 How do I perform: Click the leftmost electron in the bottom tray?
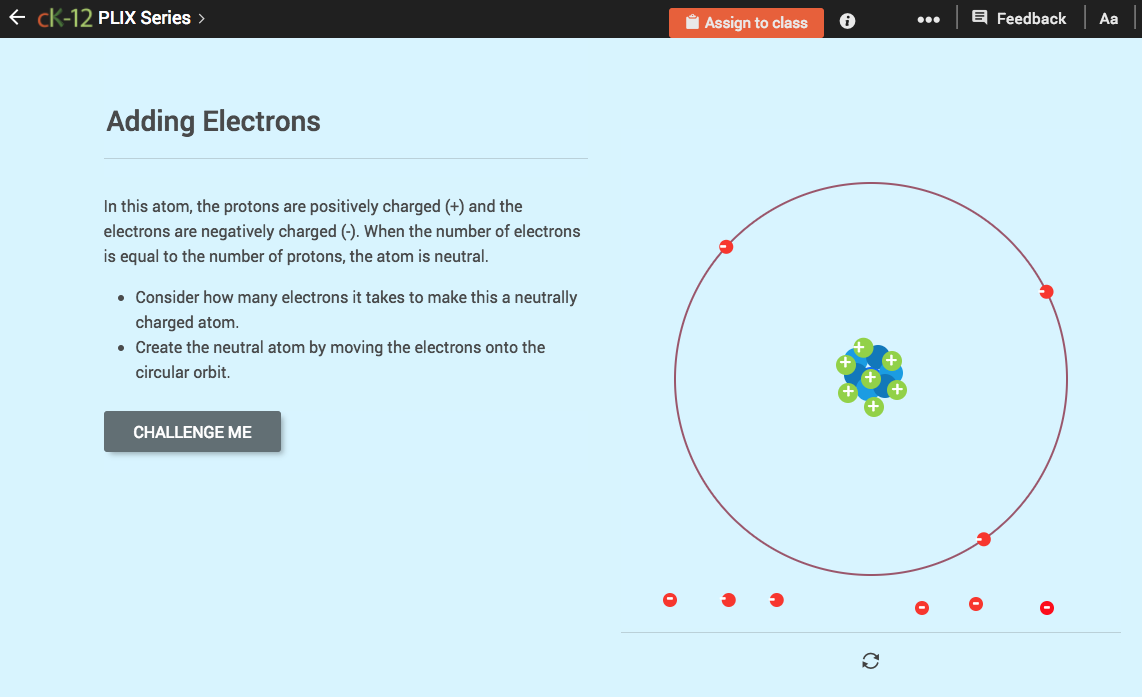(669, 599)
